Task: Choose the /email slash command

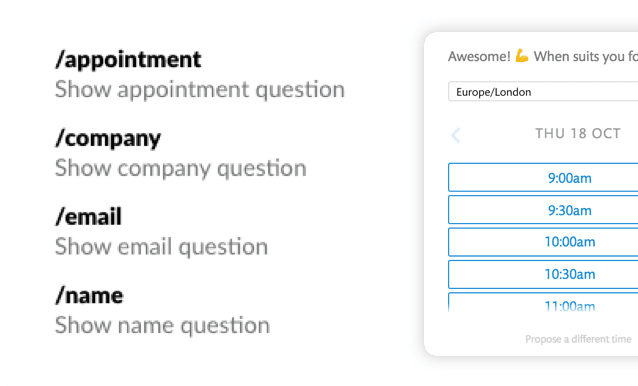Action: coord(88,216)
